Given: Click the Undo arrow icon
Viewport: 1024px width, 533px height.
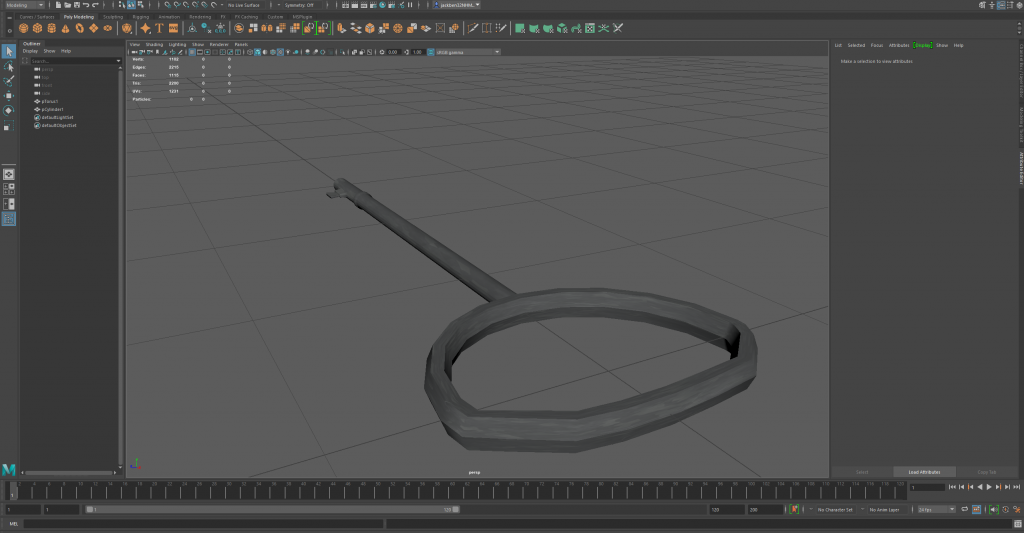Looking at the screenshot, I should coord(84,5).
